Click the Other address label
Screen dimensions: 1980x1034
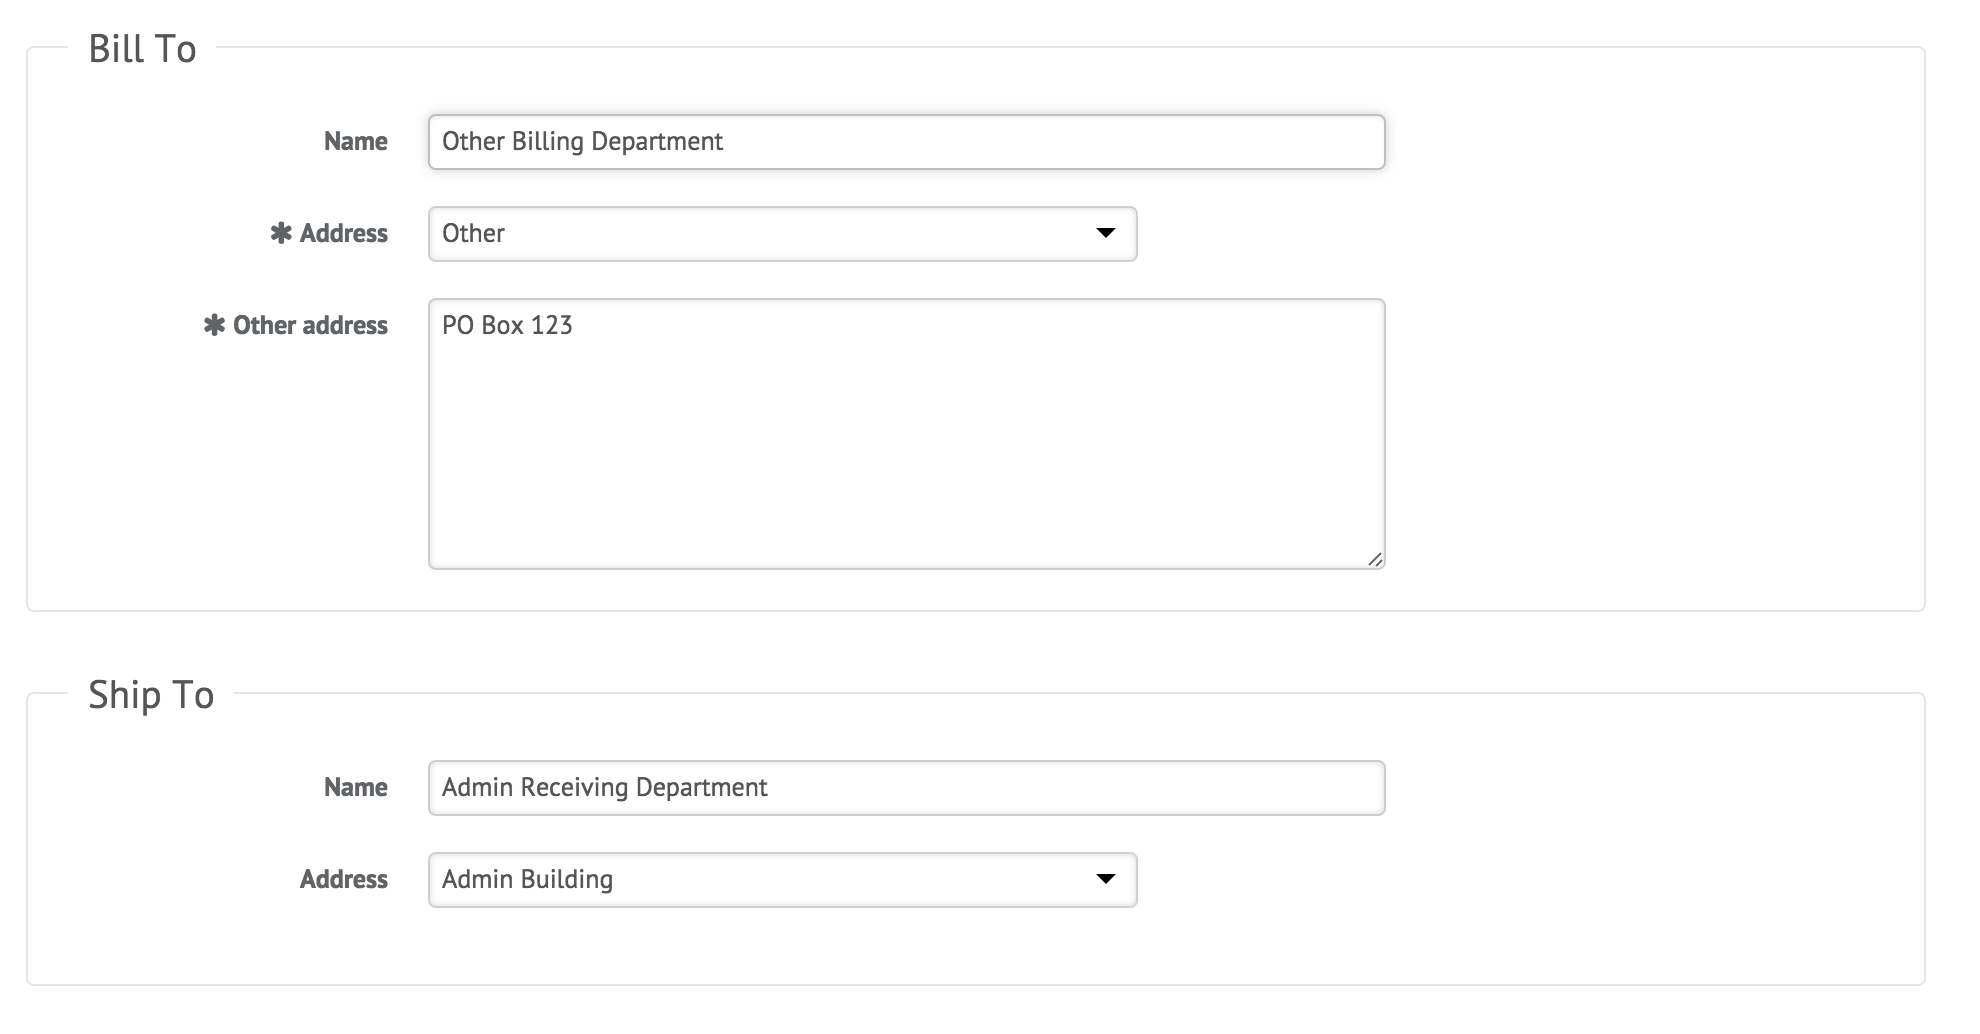(x=310, y=326)
